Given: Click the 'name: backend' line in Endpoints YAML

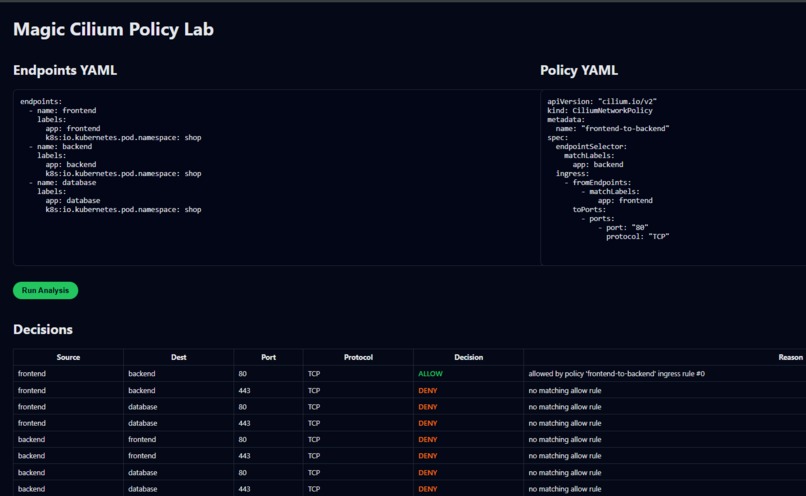Looking at the screenshot, I should 60,146.
